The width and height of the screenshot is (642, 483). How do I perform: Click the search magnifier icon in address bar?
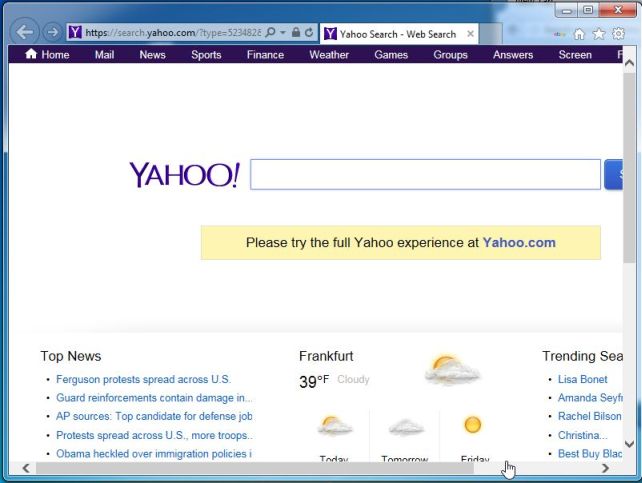(270, 32)
